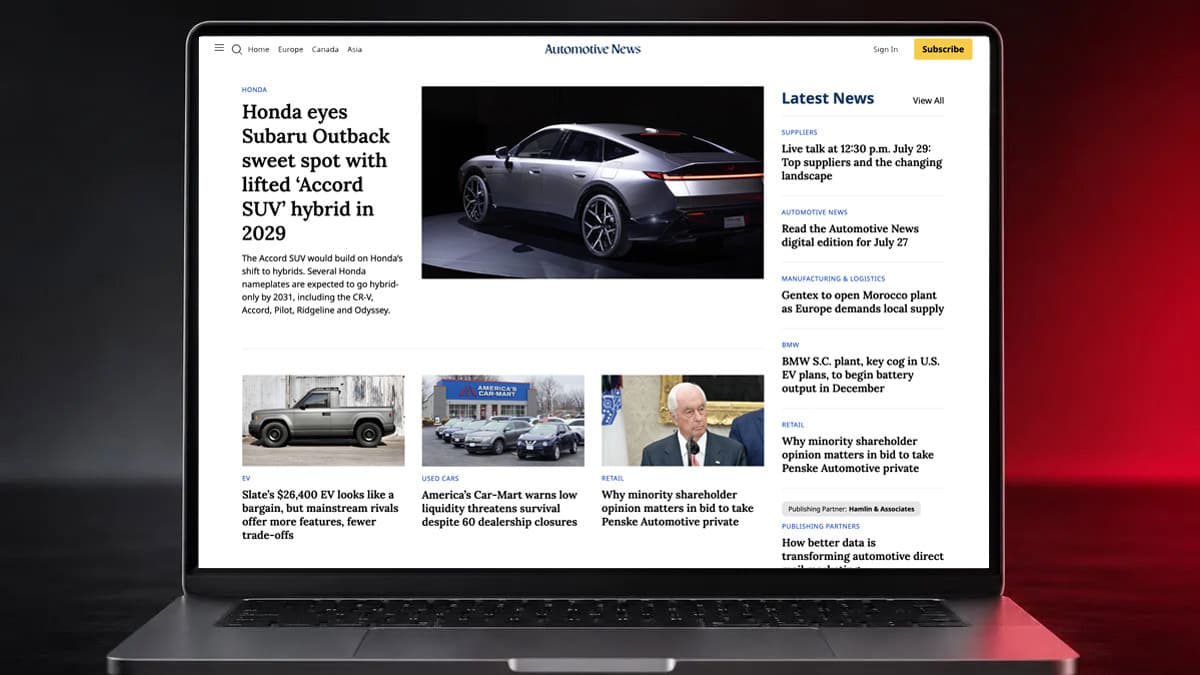Read sidebar Penske Automotive private headline

(x=857, y=455)
